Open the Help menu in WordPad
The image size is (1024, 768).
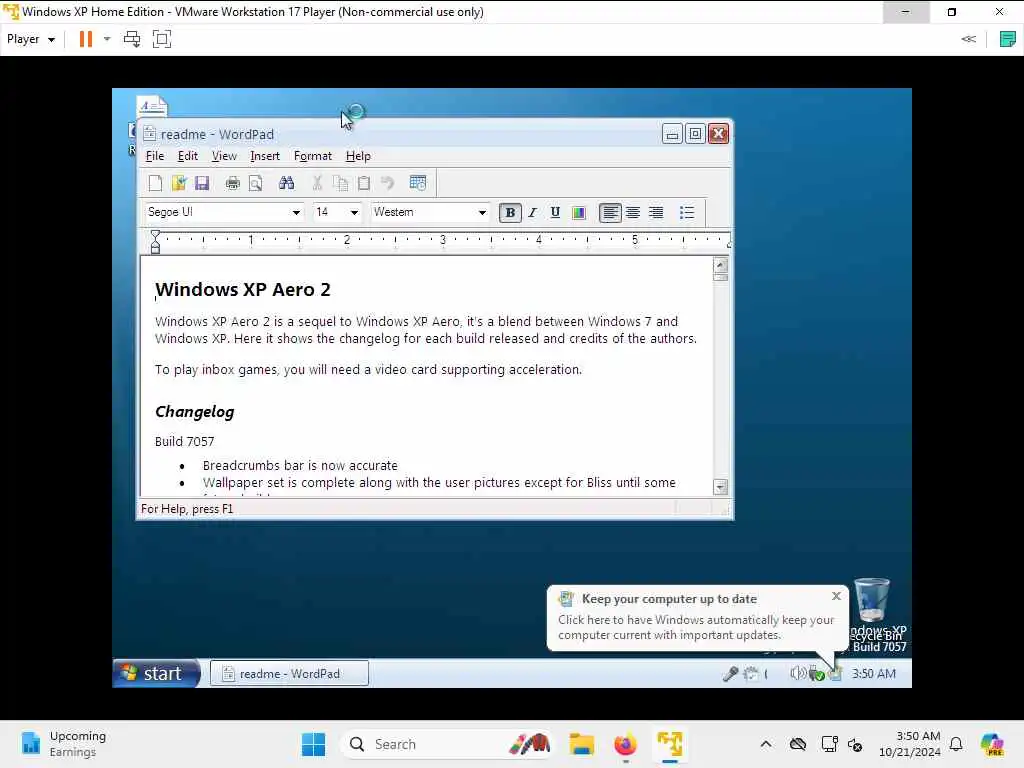(358, 156)
